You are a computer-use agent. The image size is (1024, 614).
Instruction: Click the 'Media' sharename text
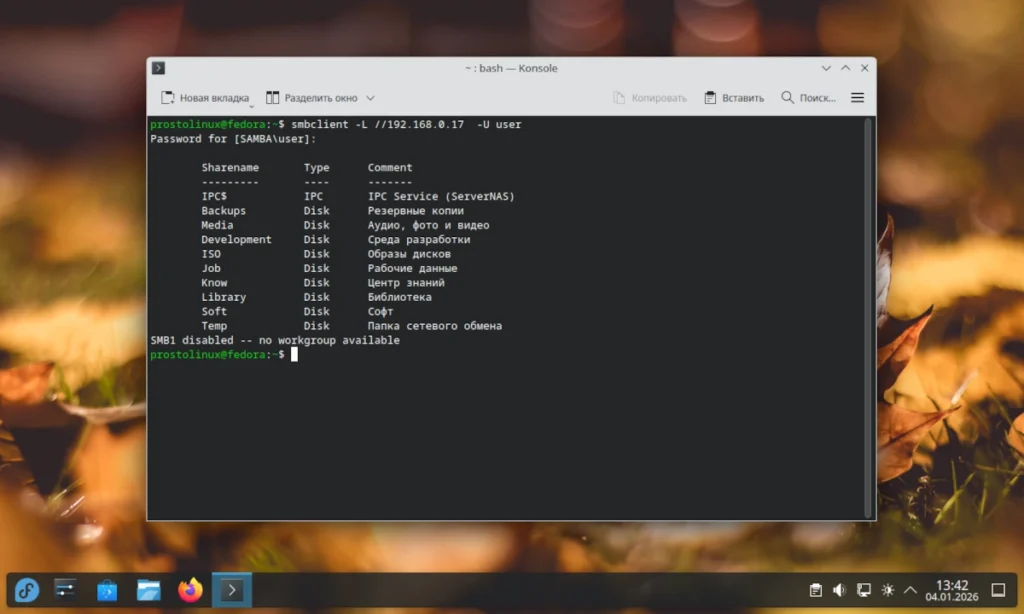pos(217,225)
